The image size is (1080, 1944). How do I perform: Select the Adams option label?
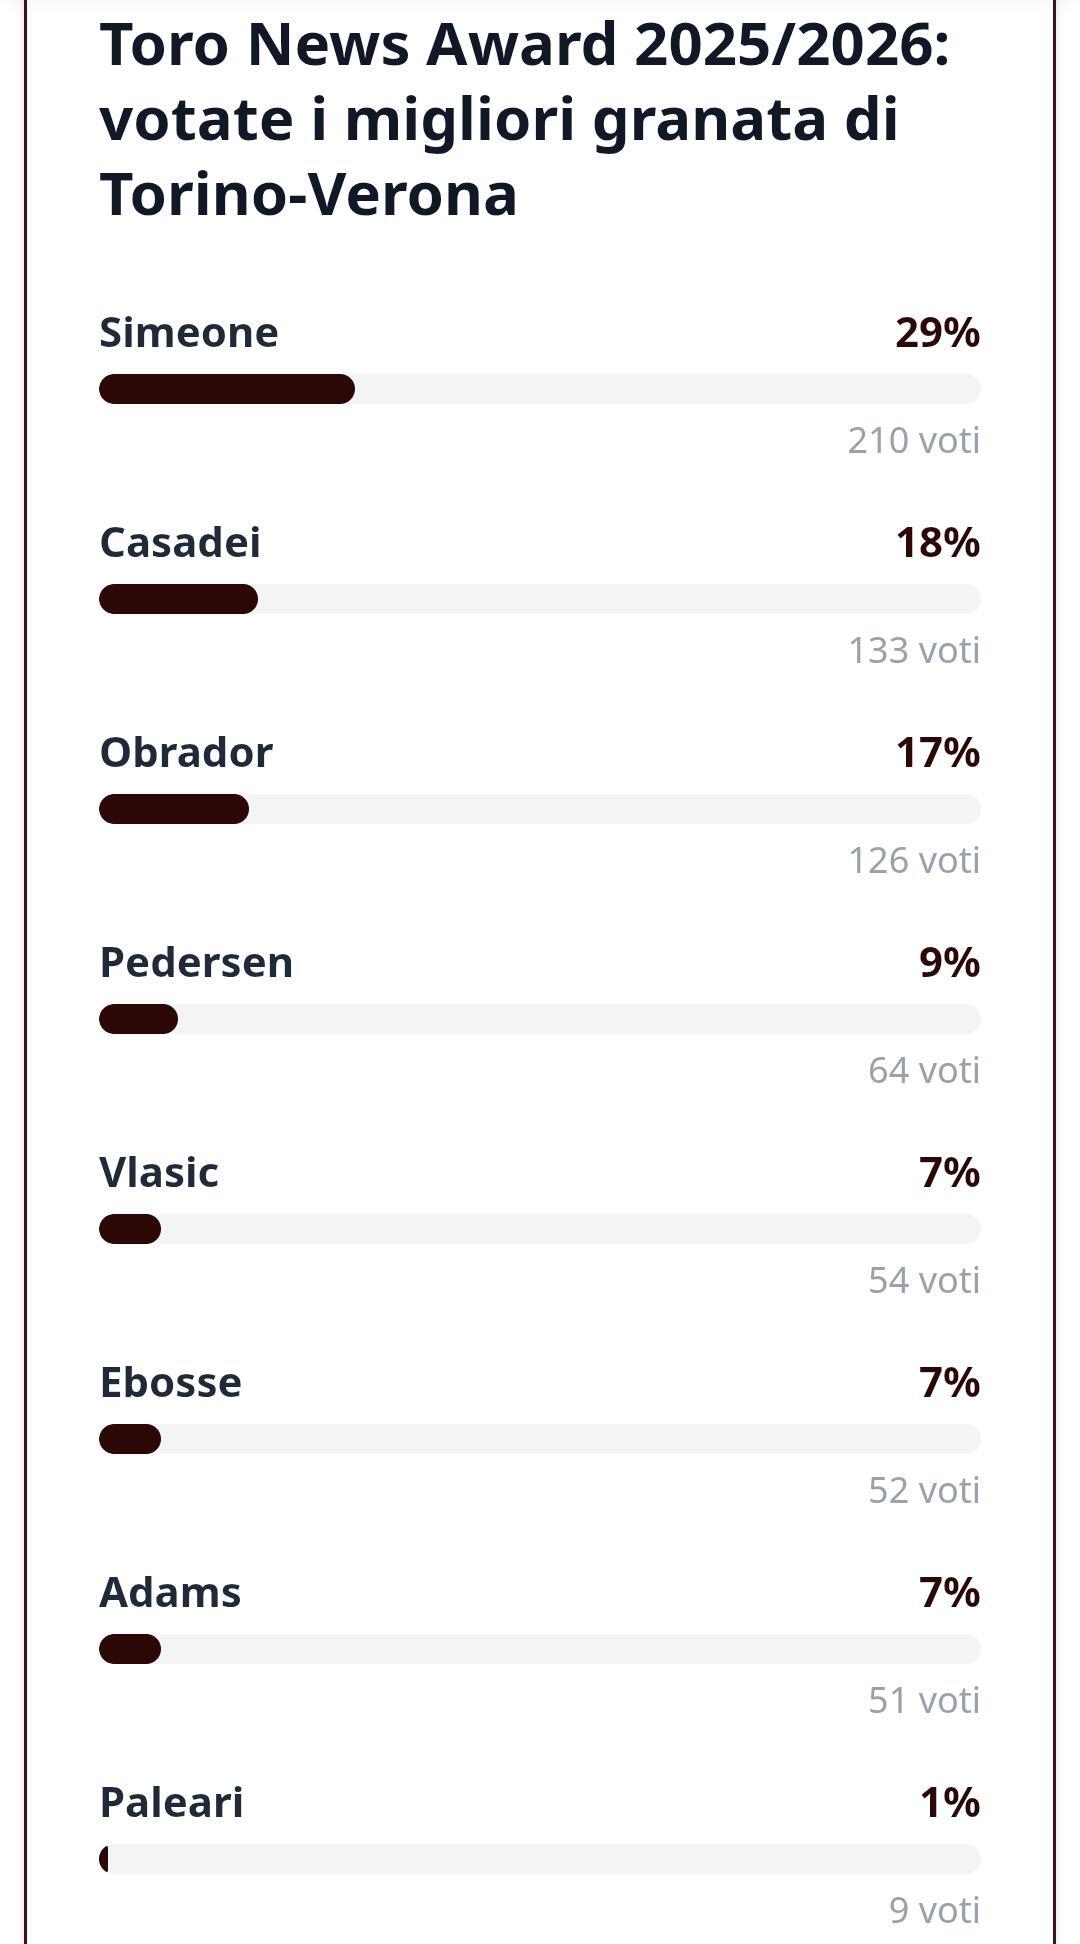[x=170, y=1593]
